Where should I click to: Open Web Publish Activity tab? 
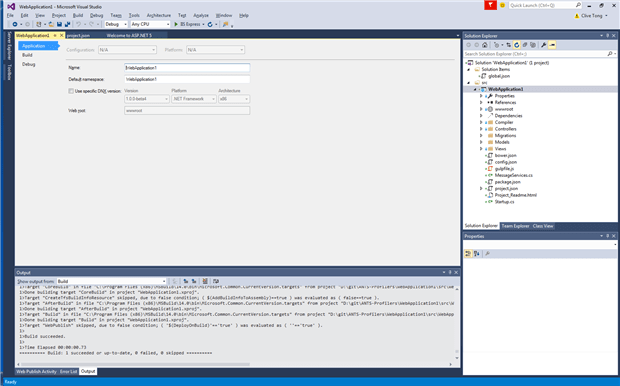coord(36,371)
